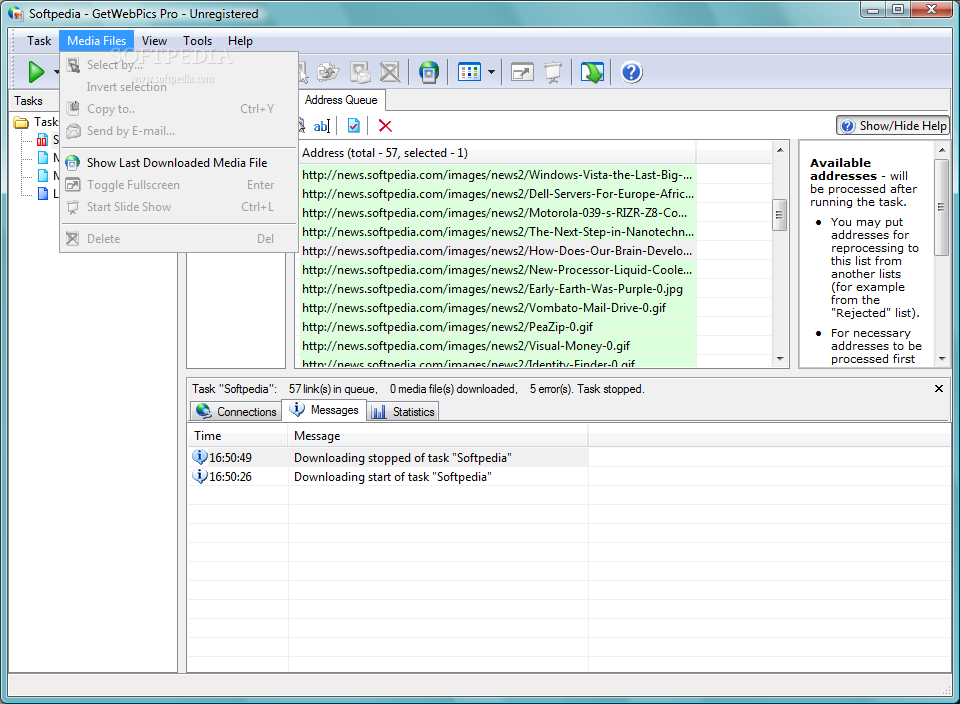Click the Address column header
960x704 pixels.
(496, 153)
